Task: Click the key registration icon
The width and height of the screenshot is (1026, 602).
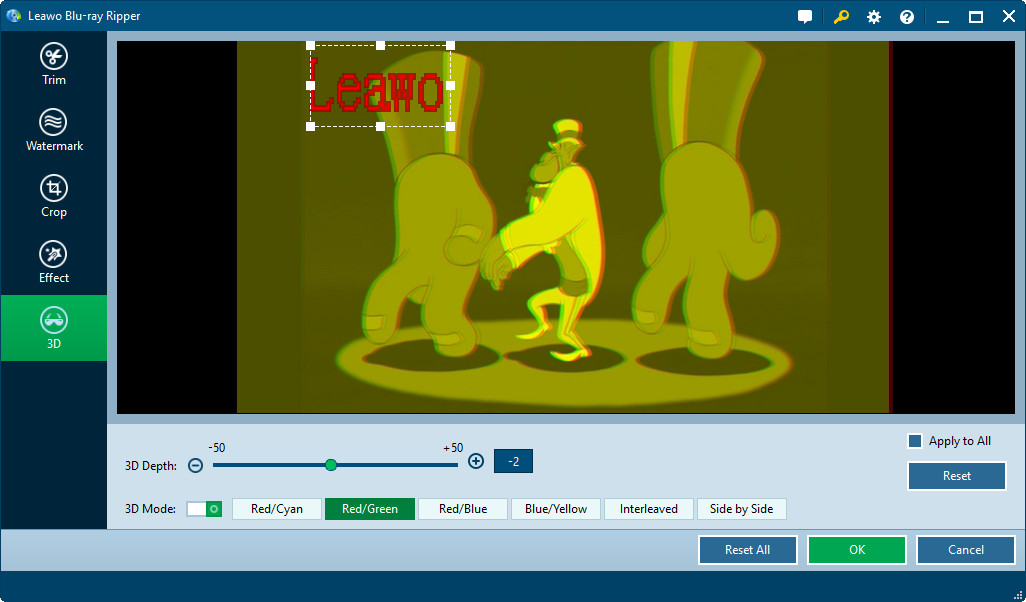Action: pos(841,17)
